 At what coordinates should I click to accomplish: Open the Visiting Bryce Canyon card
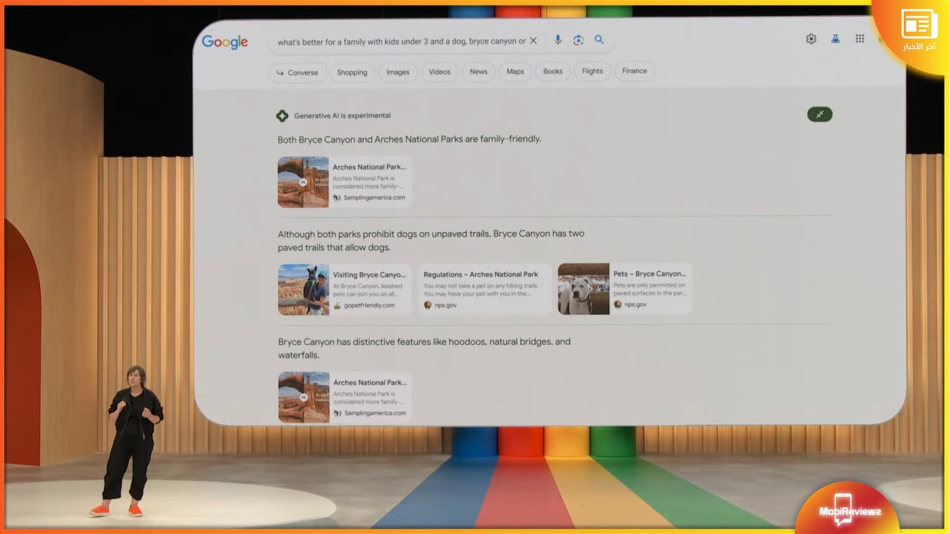click(x=345, y=289)
